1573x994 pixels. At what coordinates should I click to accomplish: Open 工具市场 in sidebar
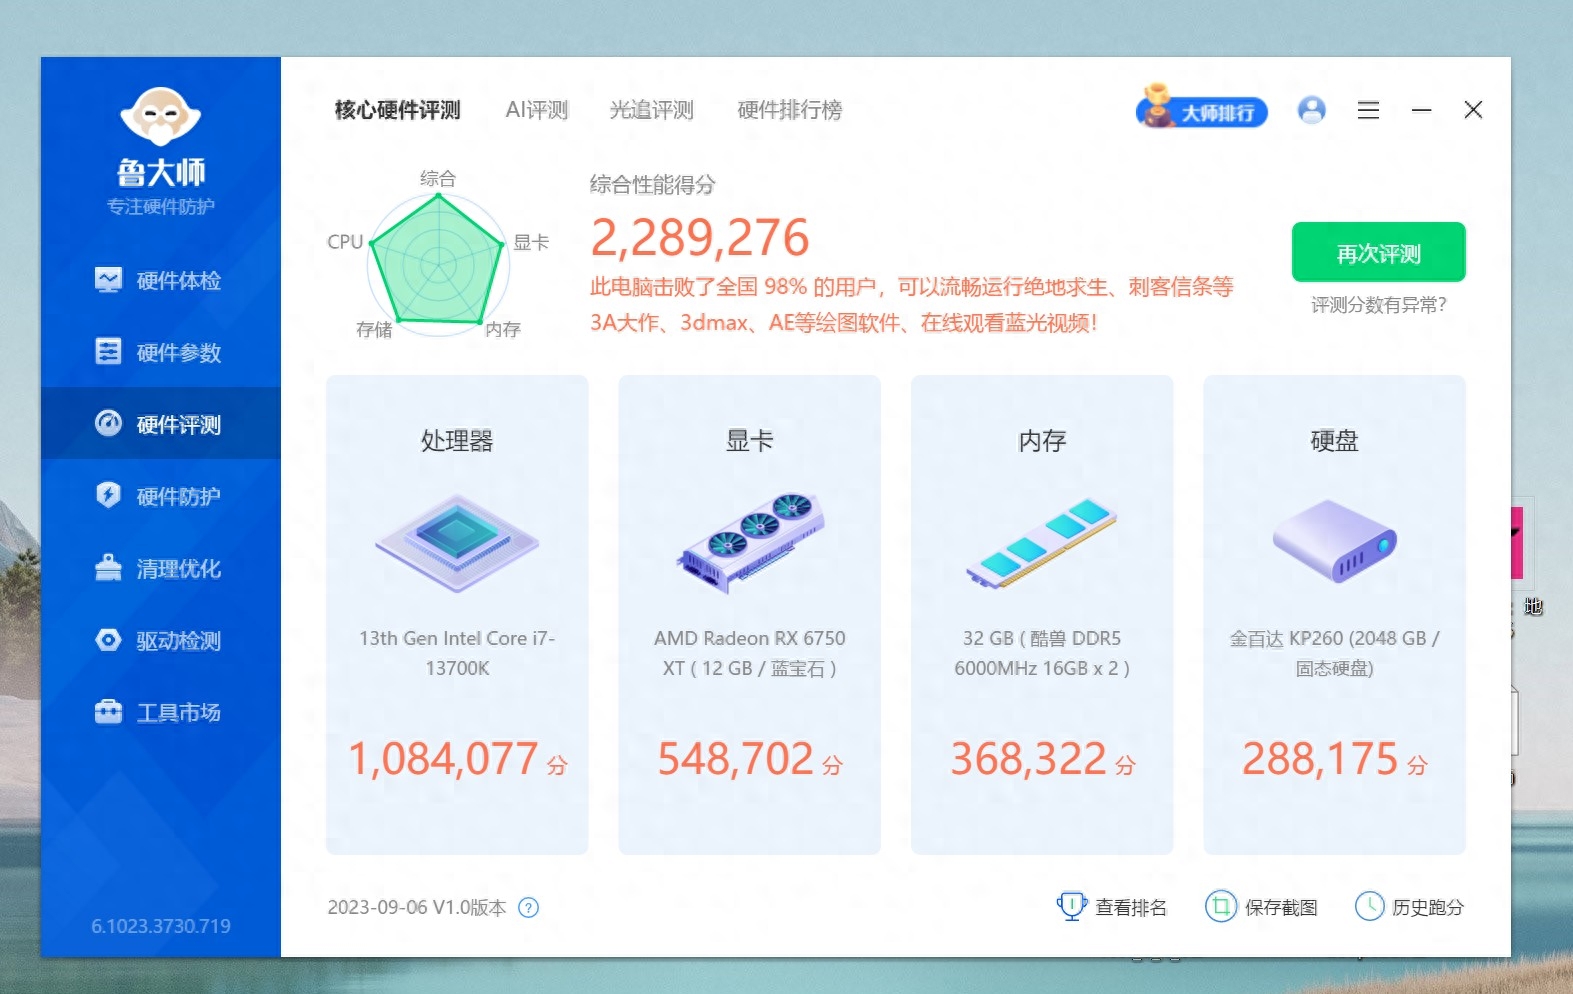pos(160,712)
